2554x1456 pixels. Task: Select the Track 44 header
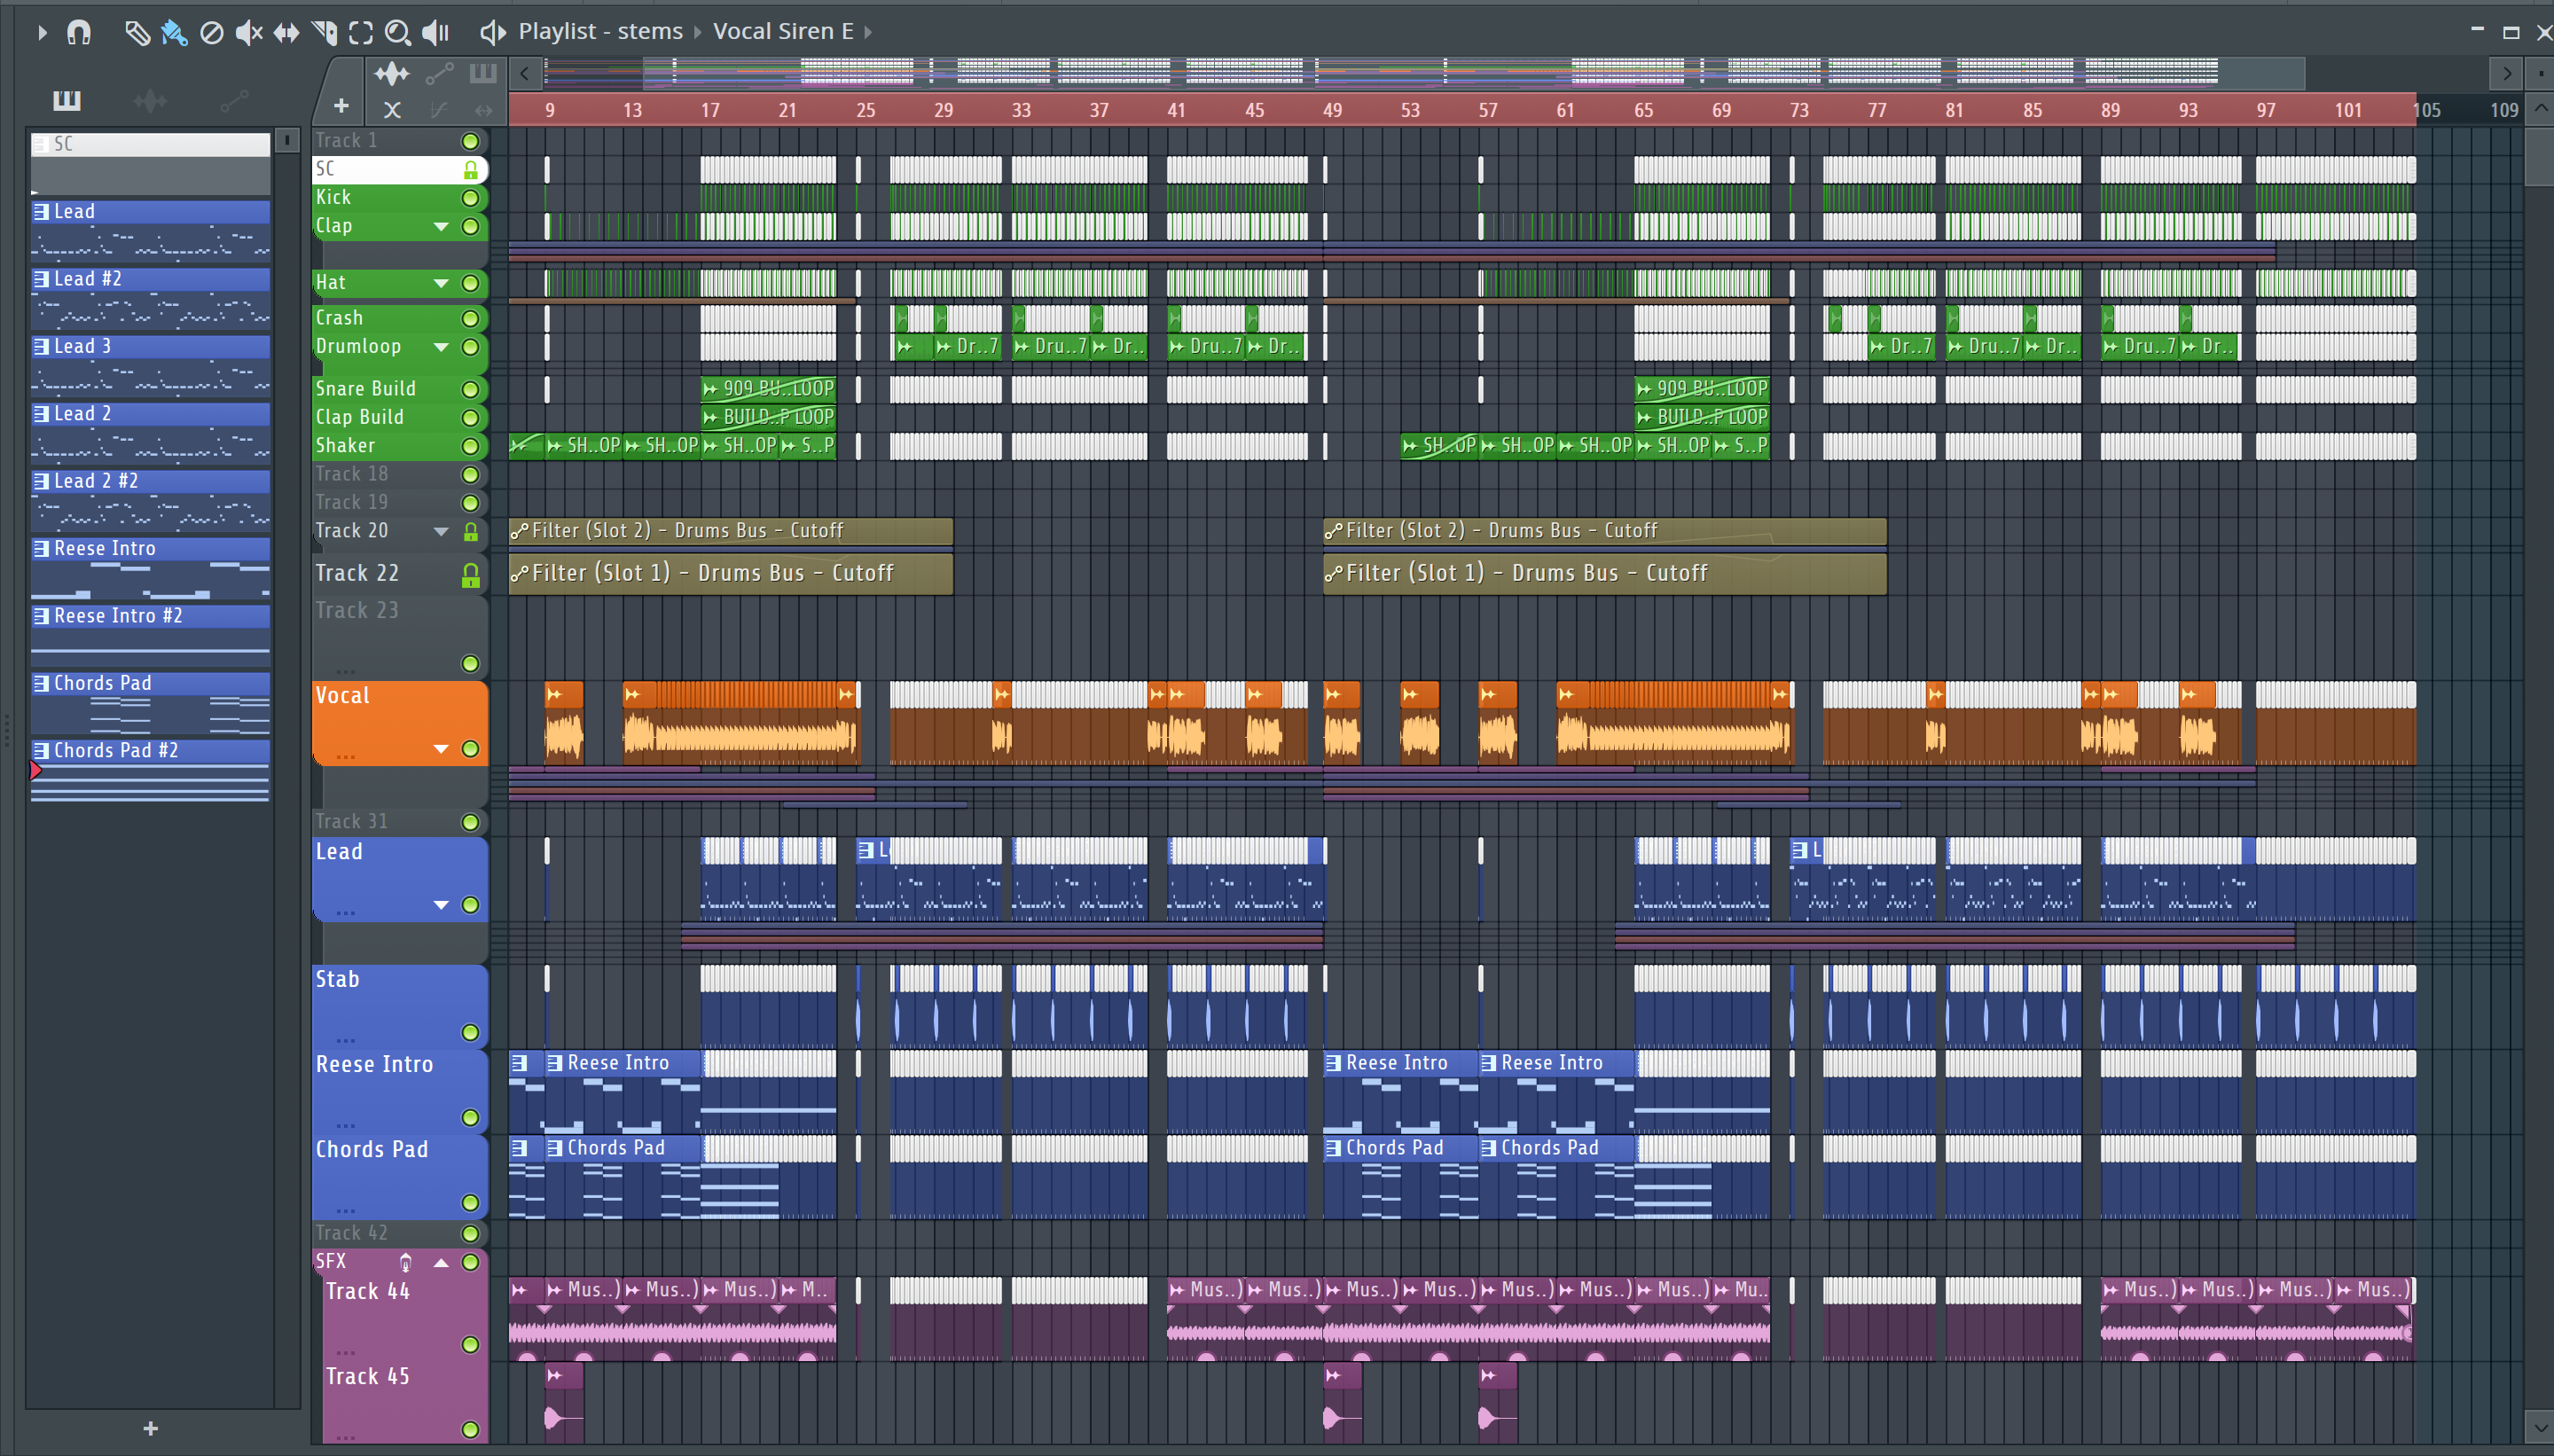405,1318
